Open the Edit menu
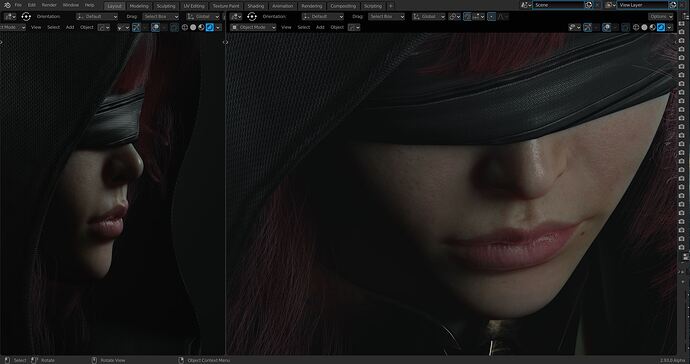Viewport: 690px width, 364px height. [x=32, y=5]
